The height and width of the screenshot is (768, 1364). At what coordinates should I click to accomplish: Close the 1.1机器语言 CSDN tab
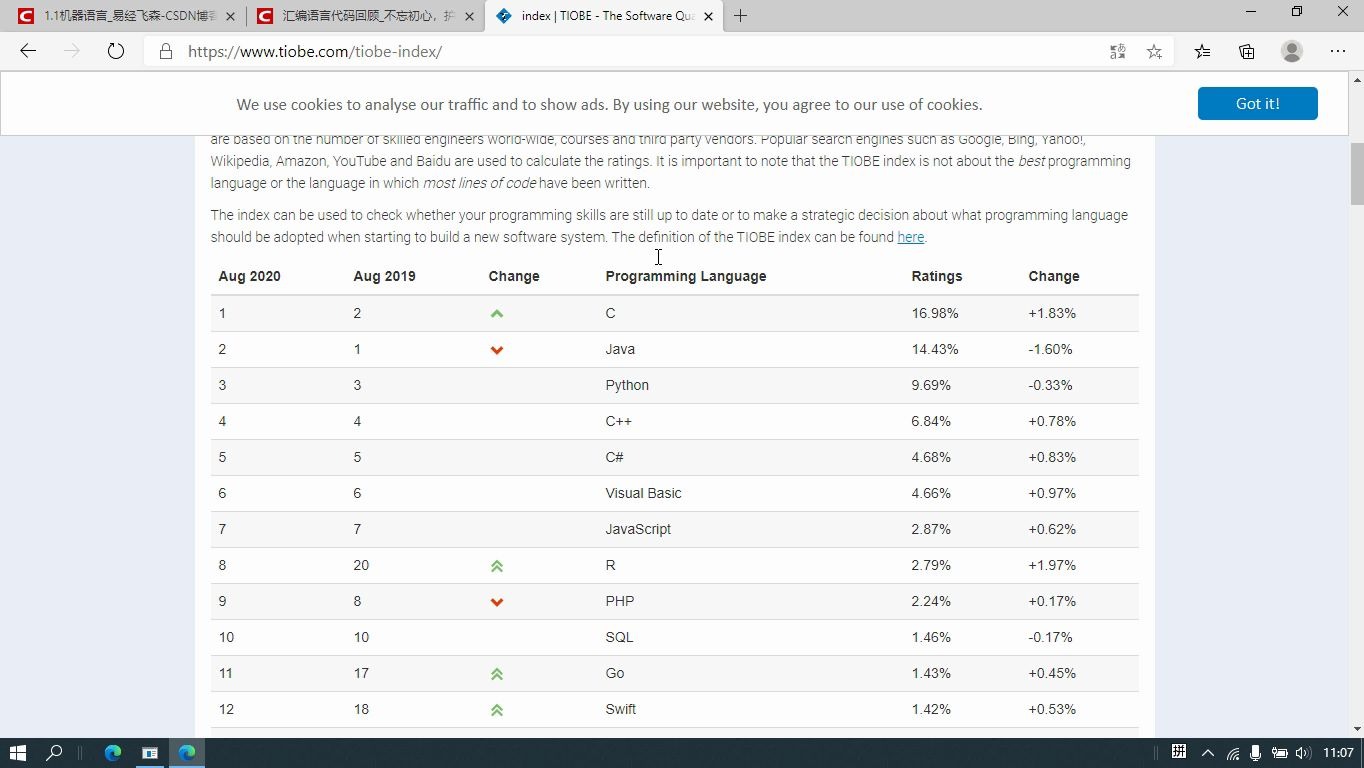point(231,16)
